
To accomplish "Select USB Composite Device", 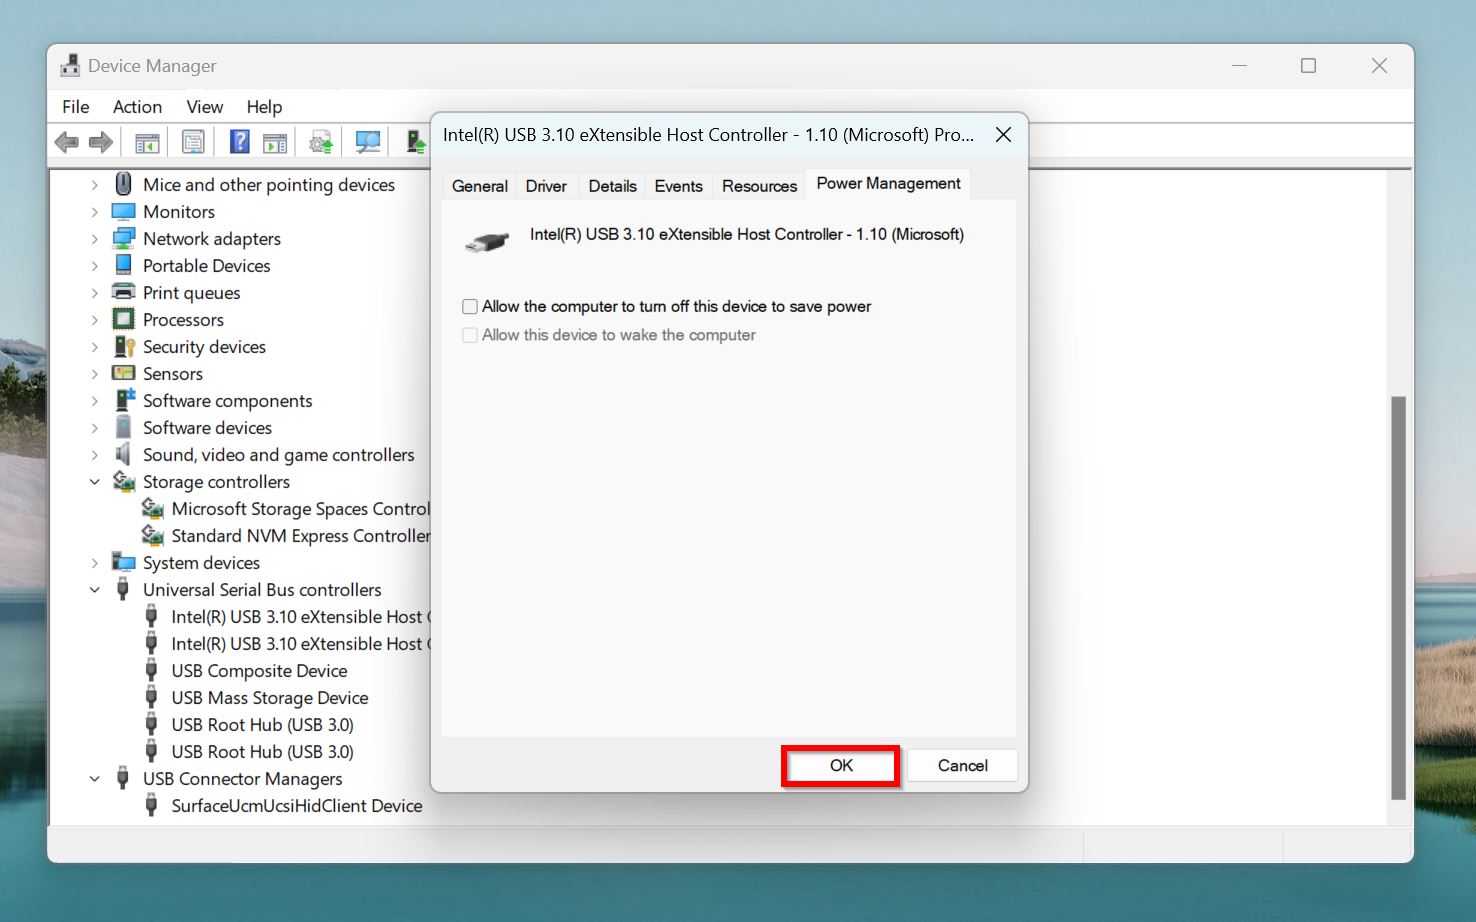I will 259,671.
